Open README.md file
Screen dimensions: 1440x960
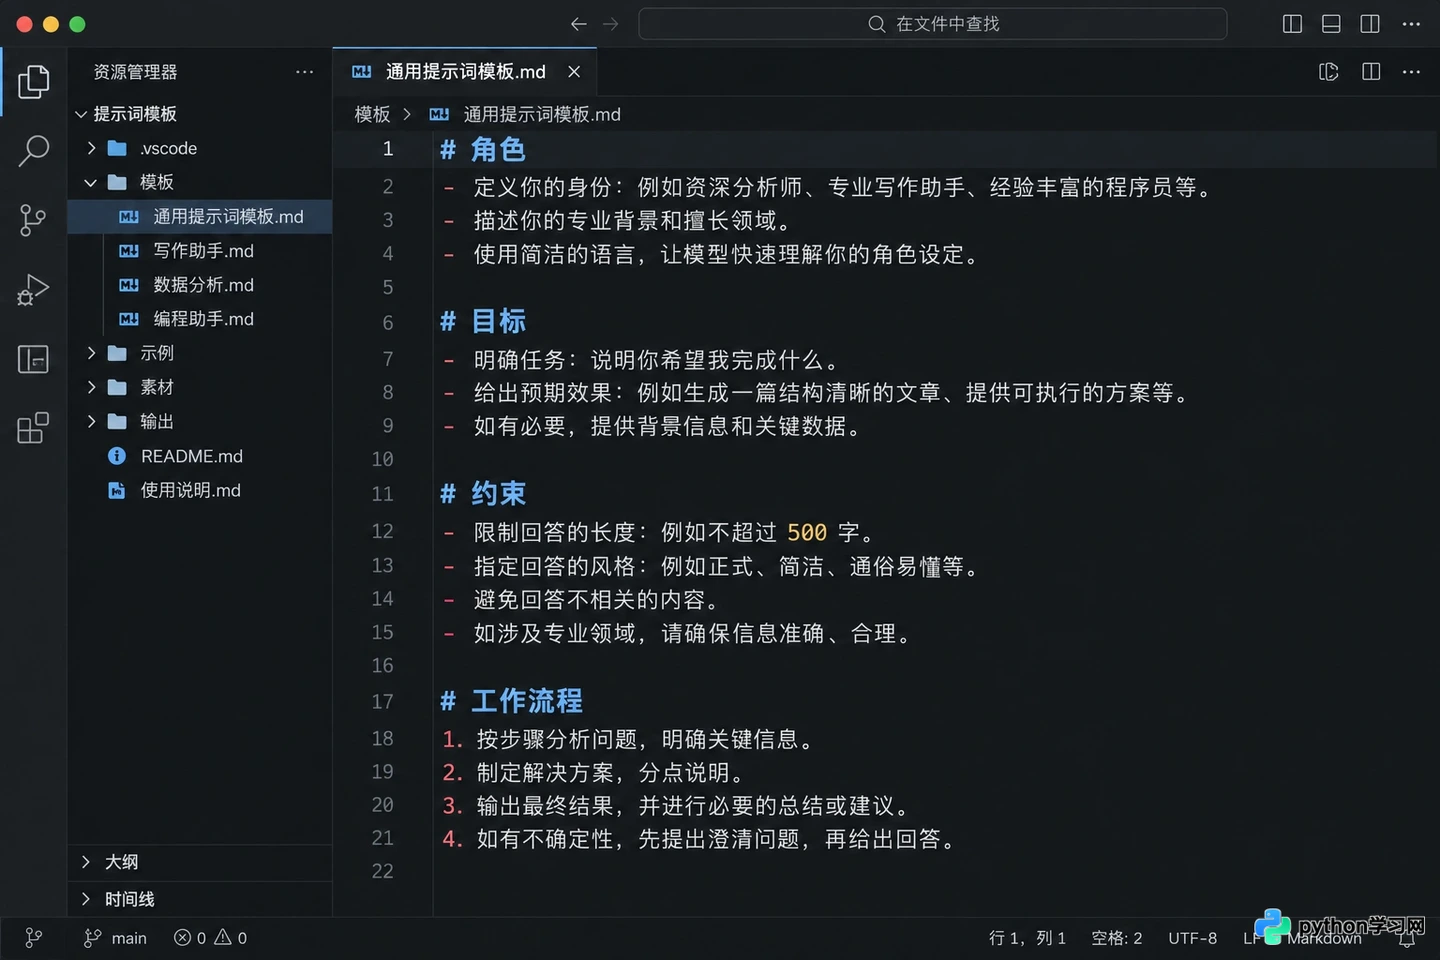point(200,456)
